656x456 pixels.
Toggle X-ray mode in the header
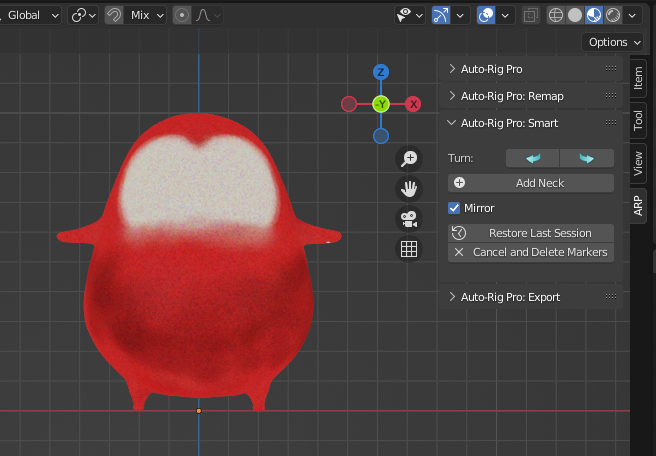530,15
